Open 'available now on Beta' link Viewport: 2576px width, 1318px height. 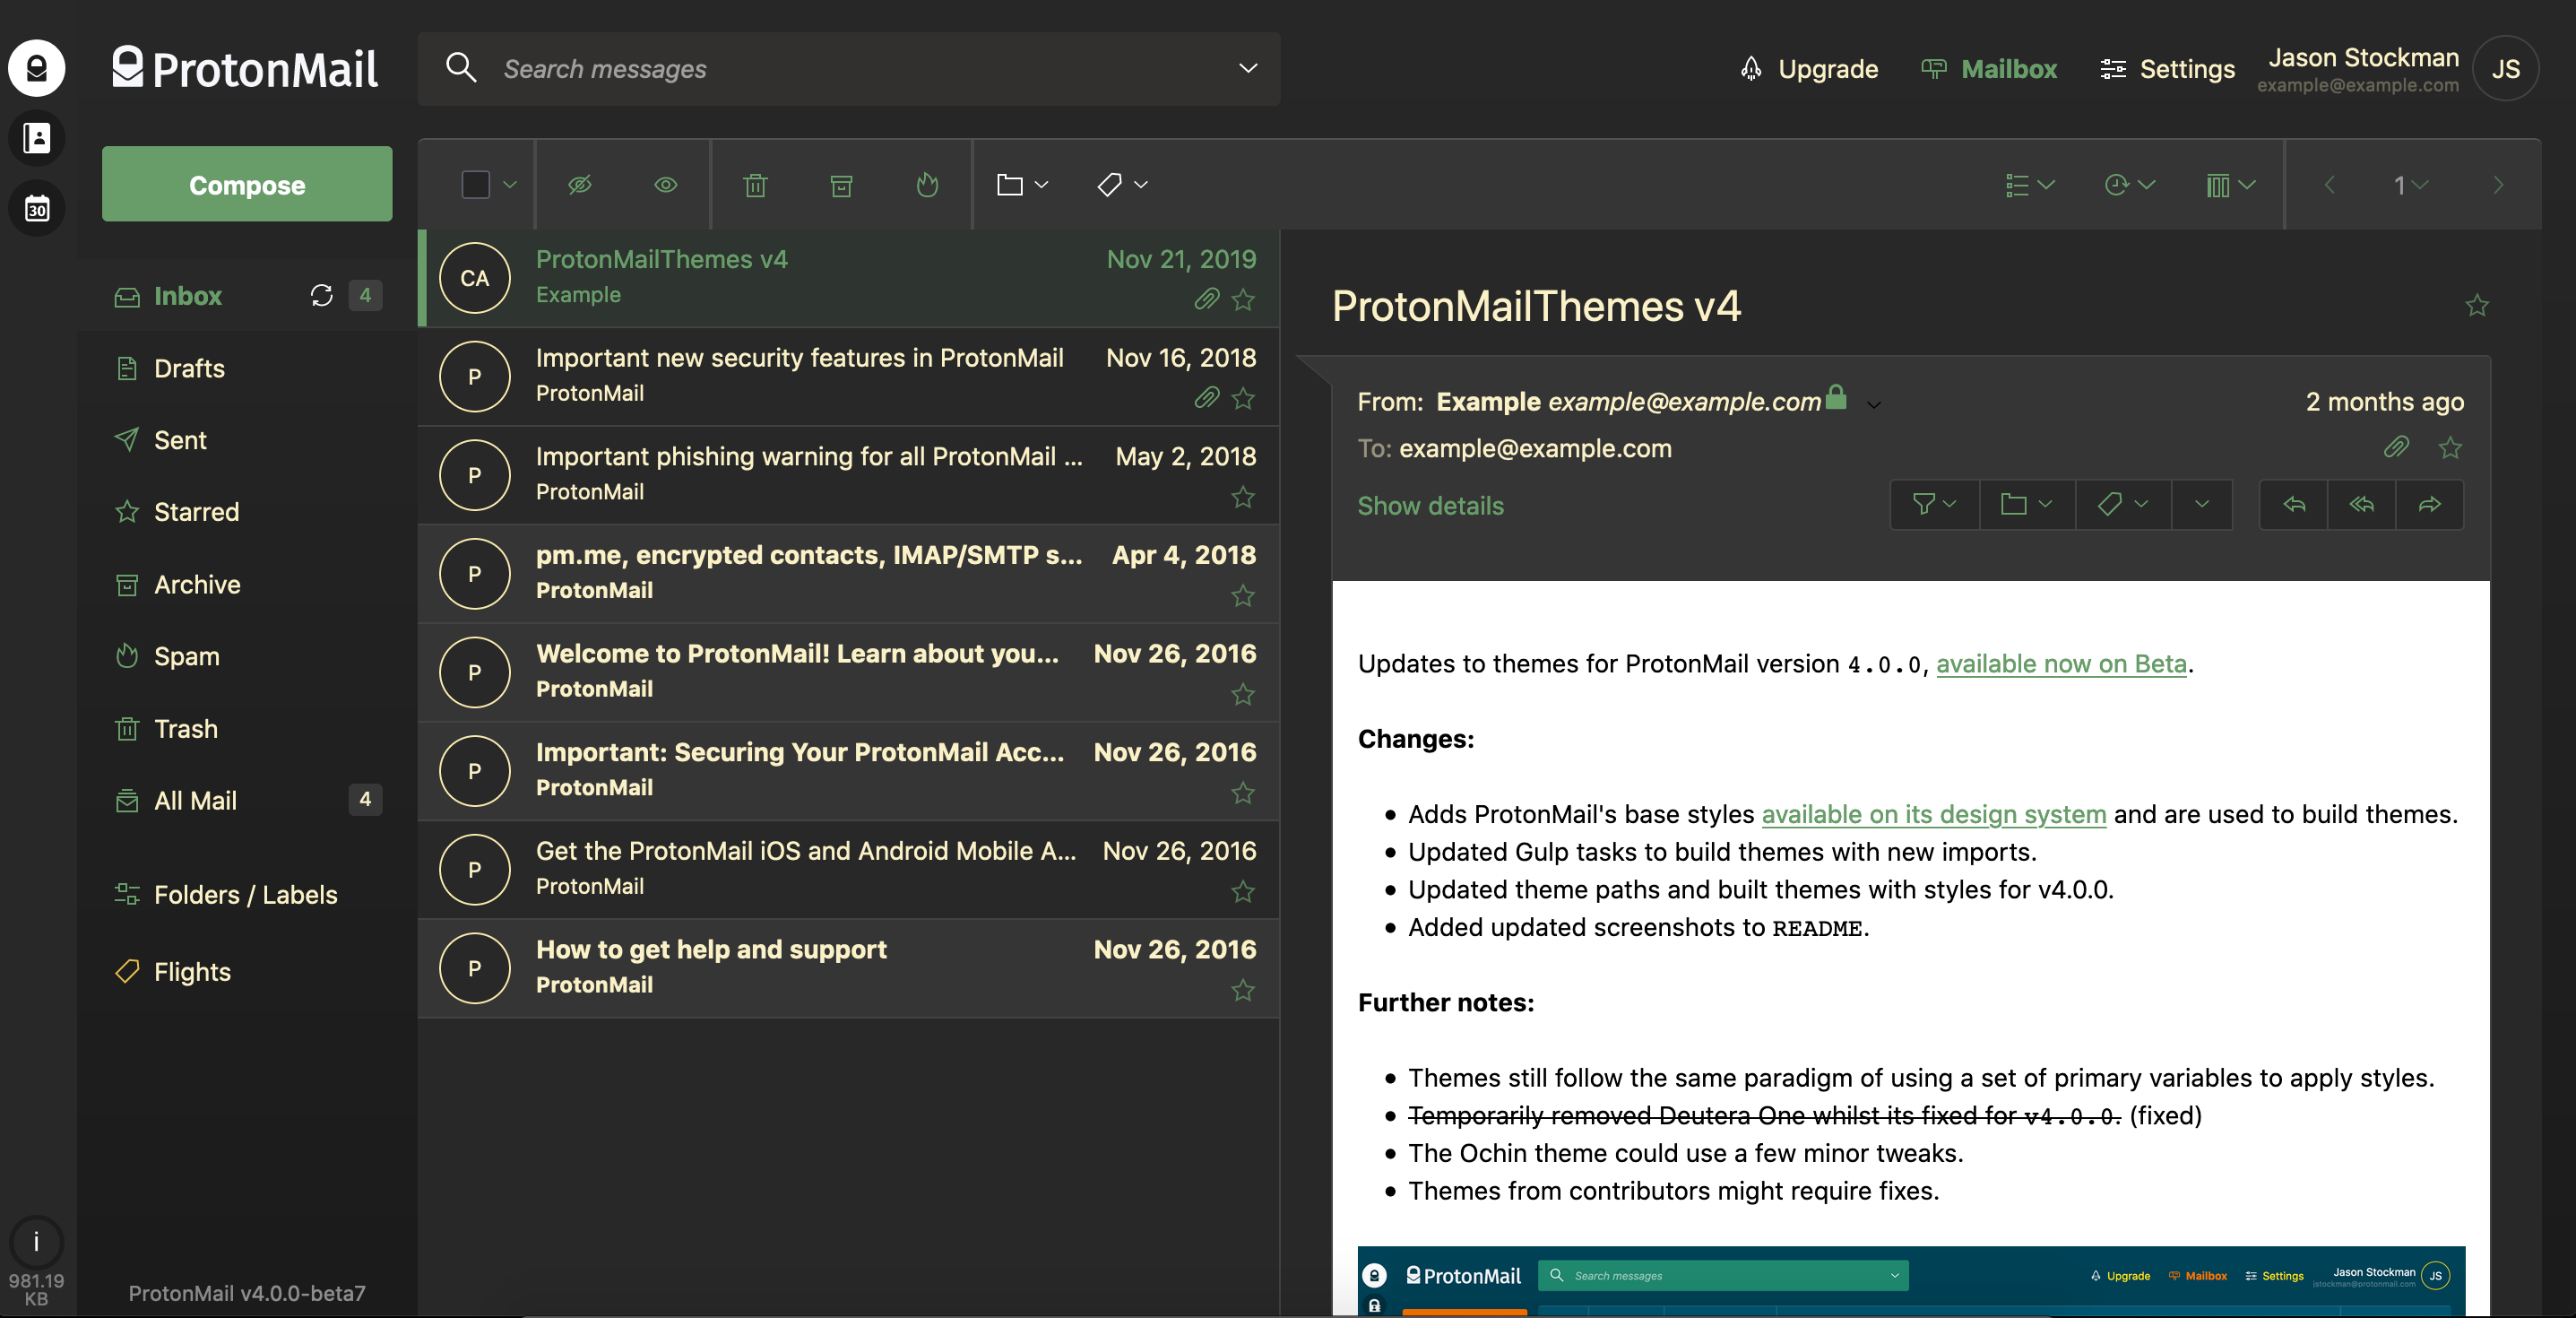pyautogui.click(x=2061, y=664)
